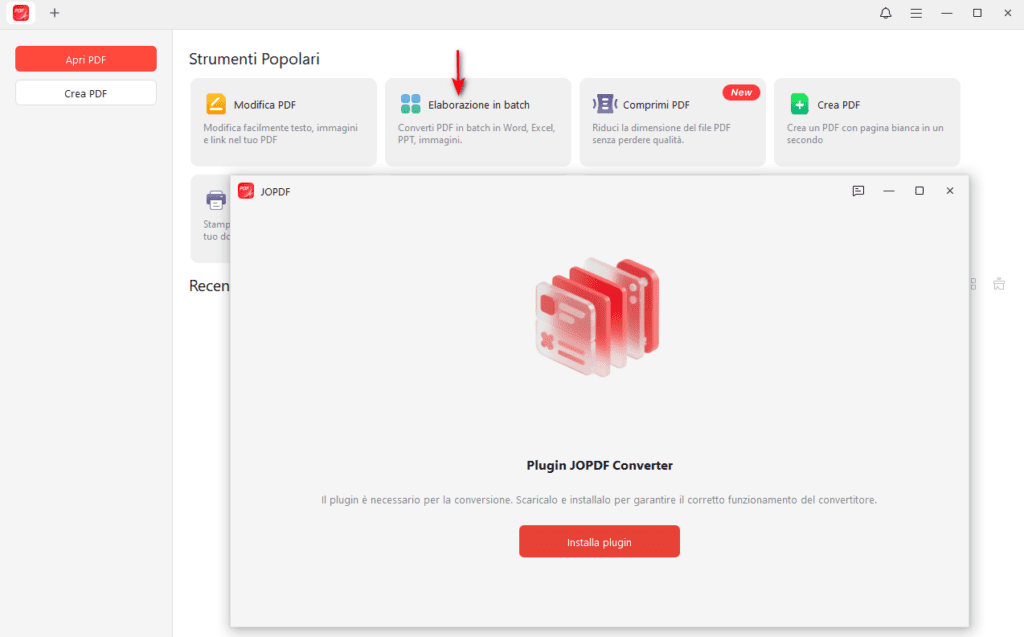Open a new tab with the plus icon
Screen dimensions: 1024x637
tap(55, 13)
